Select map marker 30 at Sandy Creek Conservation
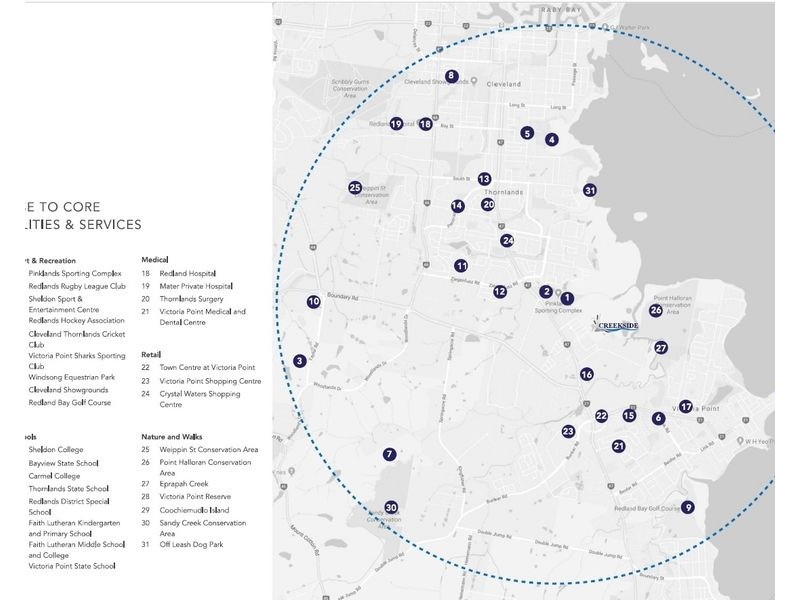The width and height of the screenshot is (800, 600). pos(391,507)
